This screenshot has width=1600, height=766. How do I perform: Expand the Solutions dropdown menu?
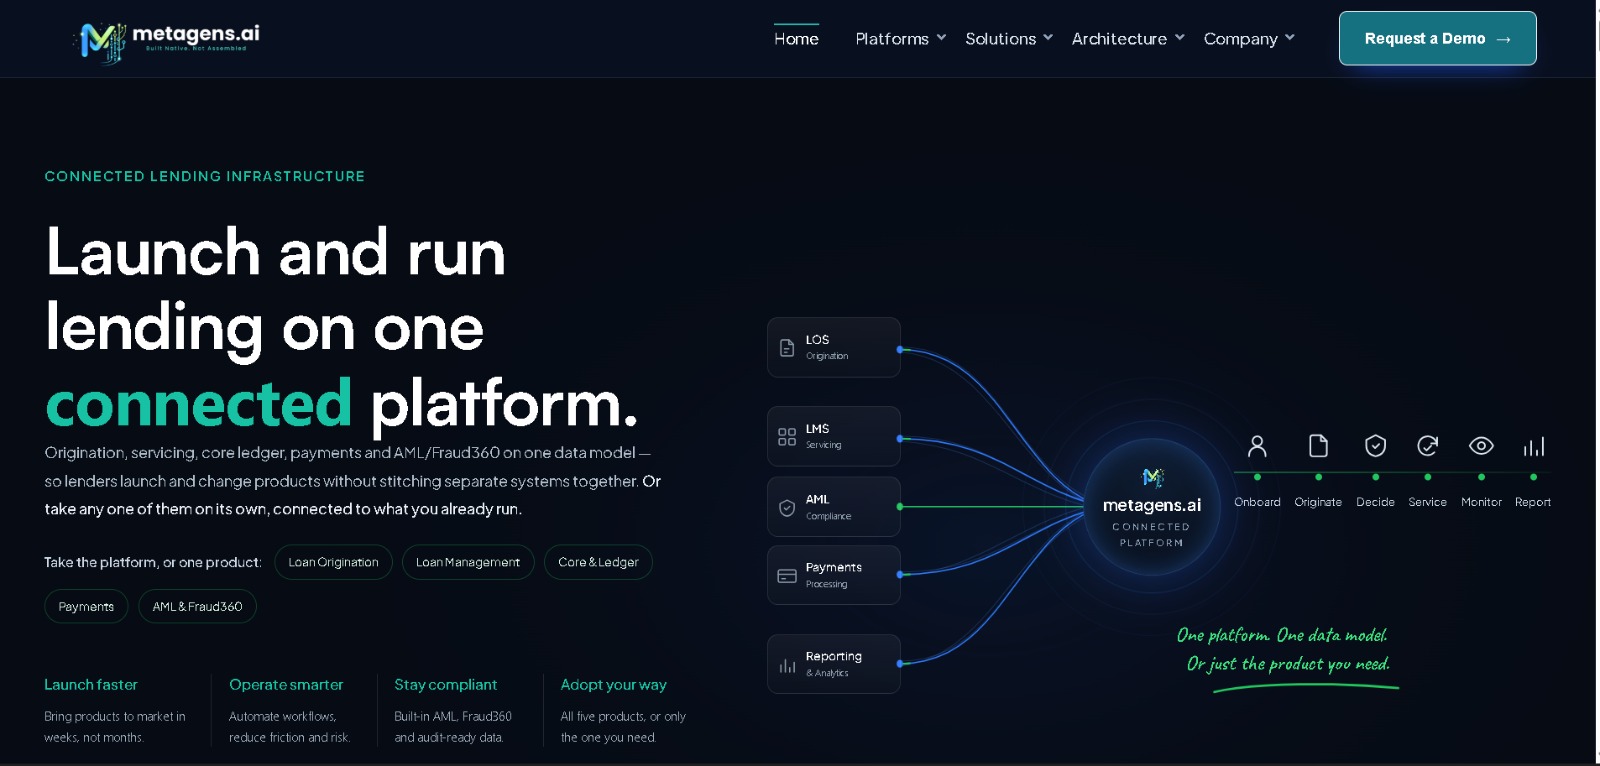click(x=1008, y=39)
